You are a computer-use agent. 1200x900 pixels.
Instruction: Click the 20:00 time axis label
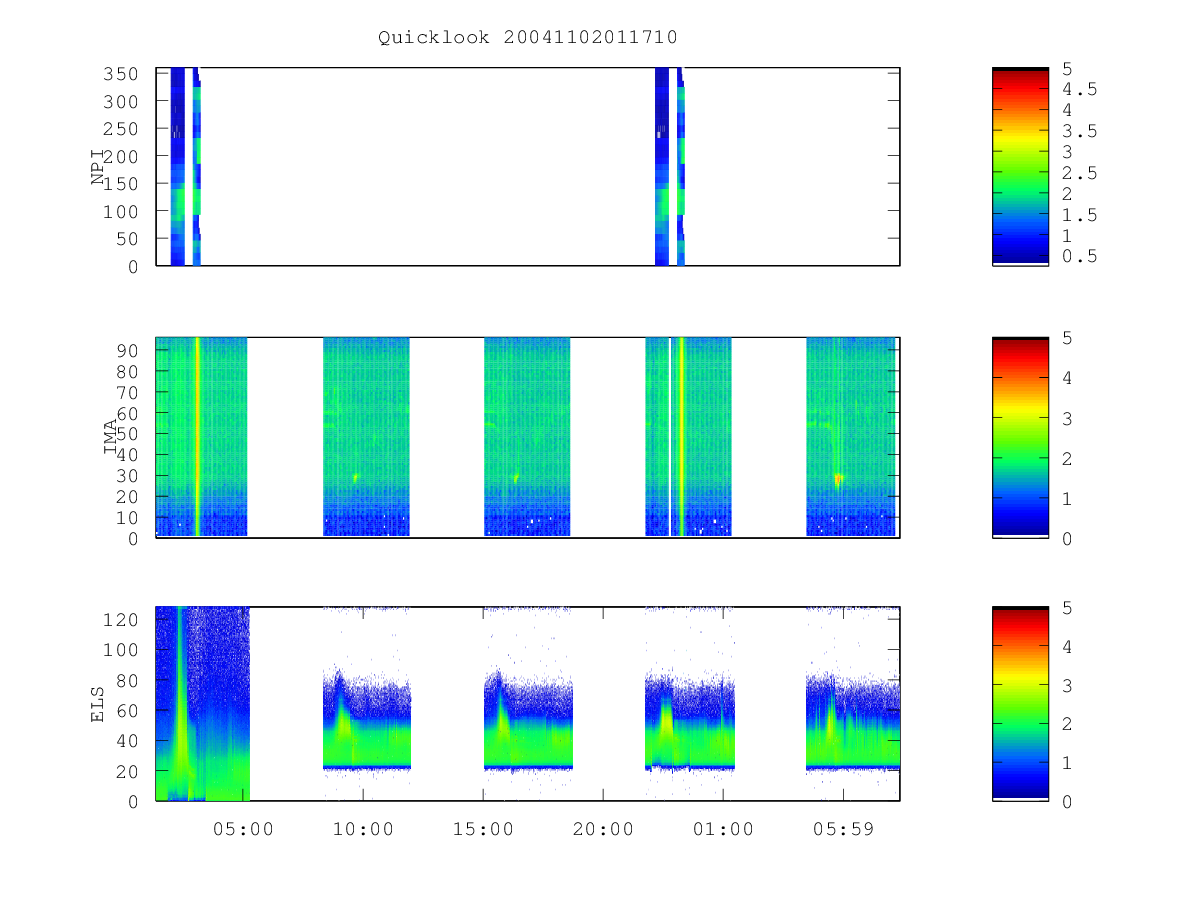click(x=603, y=830)
